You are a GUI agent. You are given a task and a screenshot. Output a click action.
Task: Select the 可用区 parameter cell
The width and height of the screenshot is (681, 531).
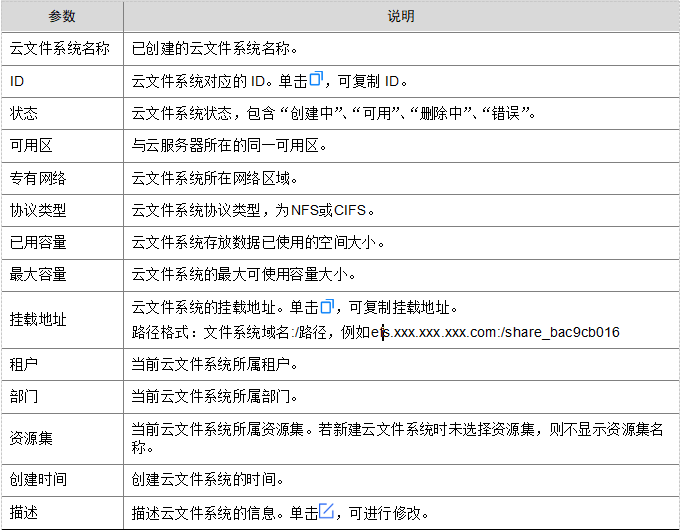click(63, 146)
